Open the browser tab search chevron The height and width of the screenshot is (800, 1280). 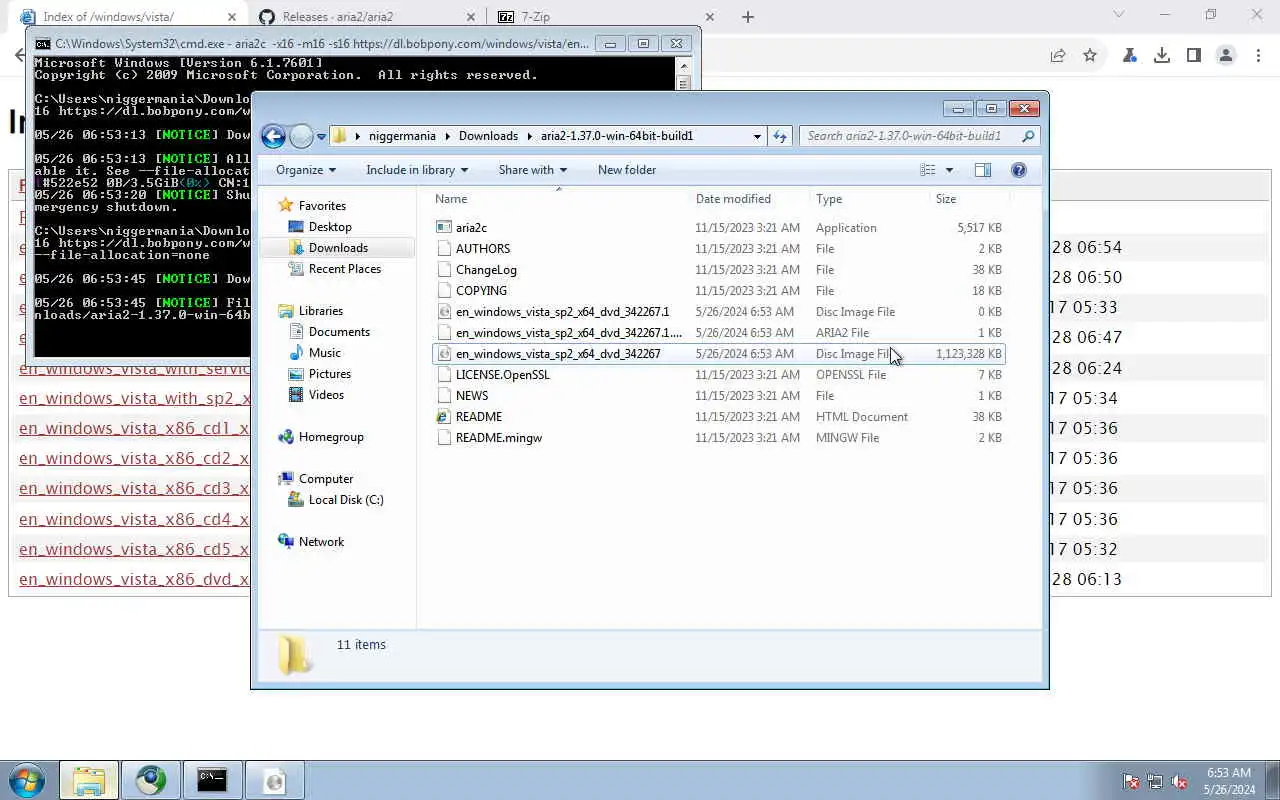click(x=1119, y=15)
